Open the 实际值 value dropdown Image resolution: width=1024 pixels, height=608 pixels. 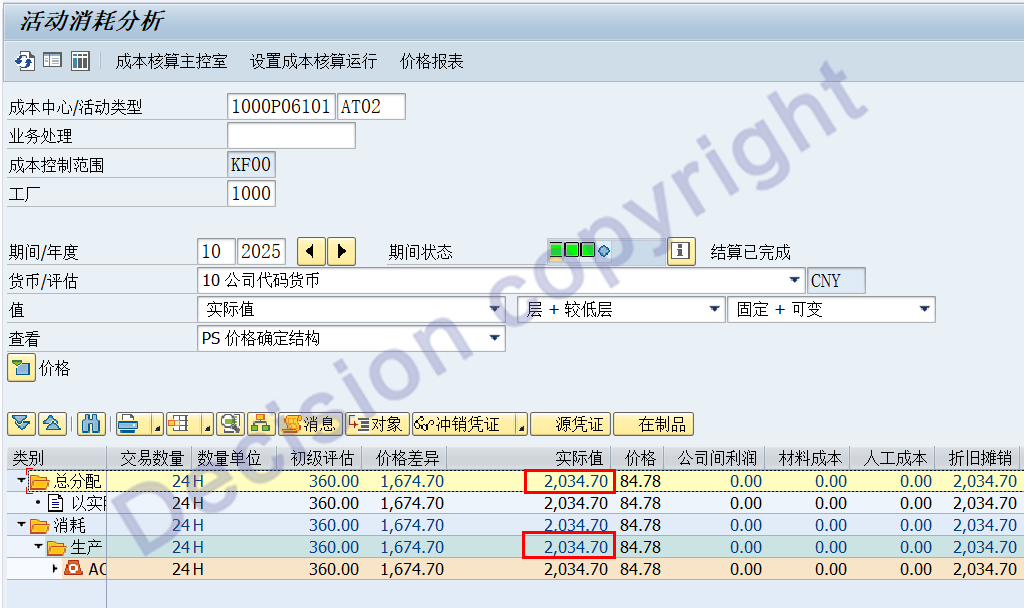point(495,310)
